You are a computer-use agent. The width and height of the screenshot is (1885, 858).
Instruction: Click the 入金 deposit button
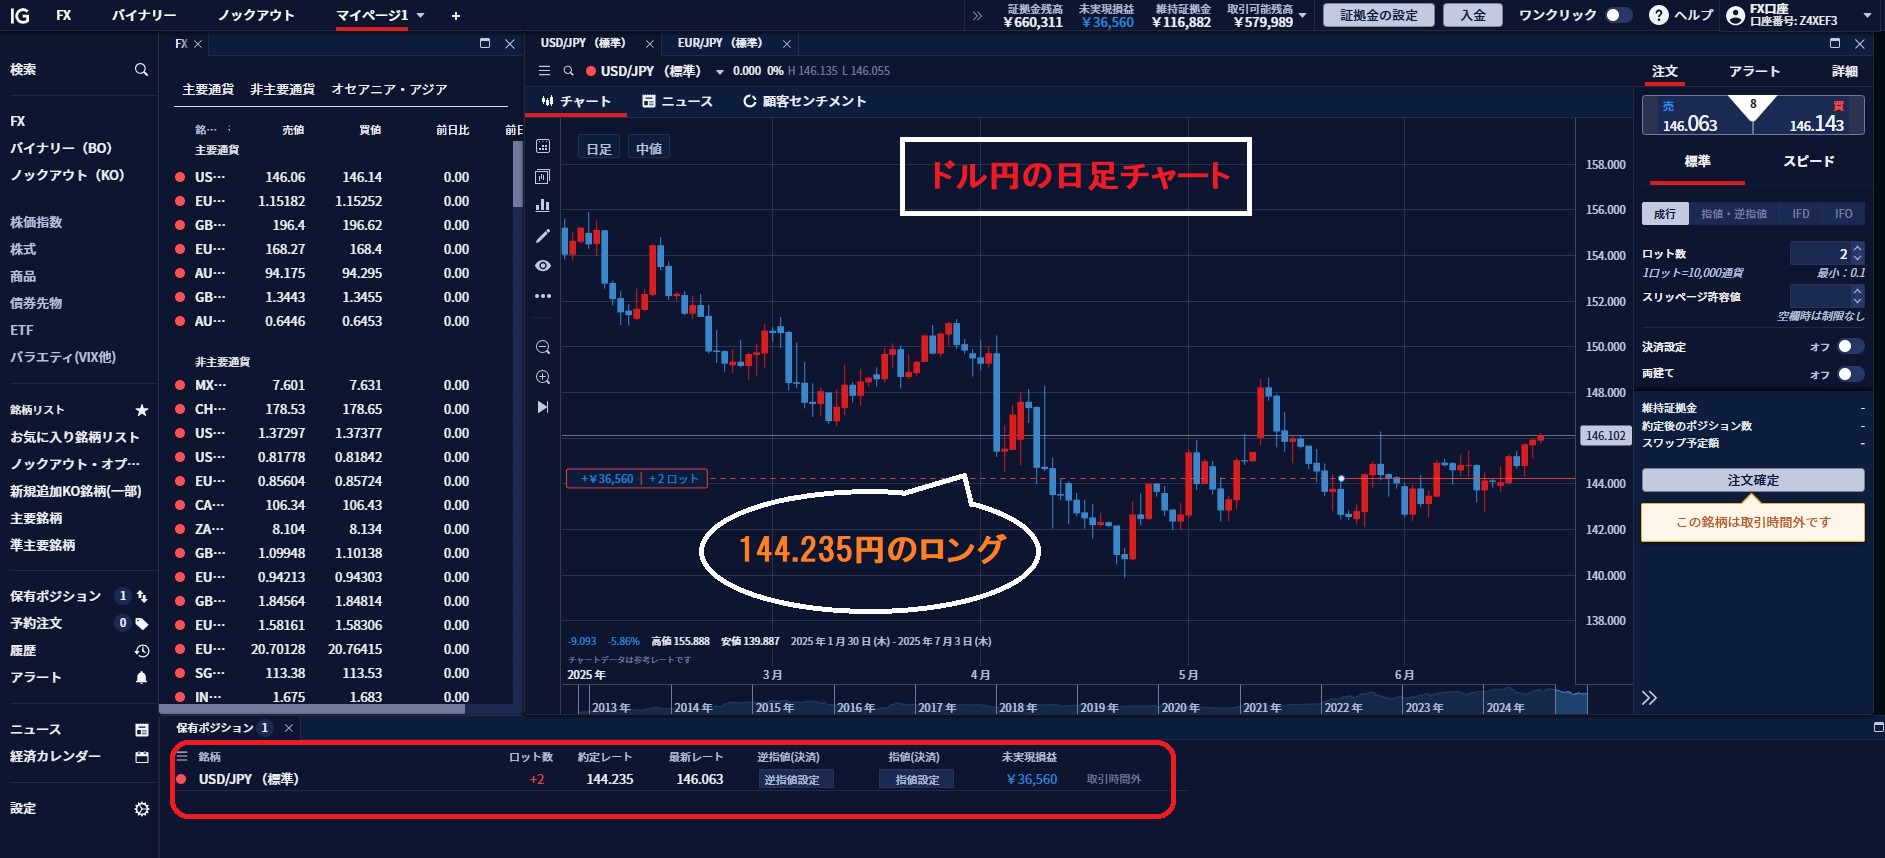pos(1473,15)
